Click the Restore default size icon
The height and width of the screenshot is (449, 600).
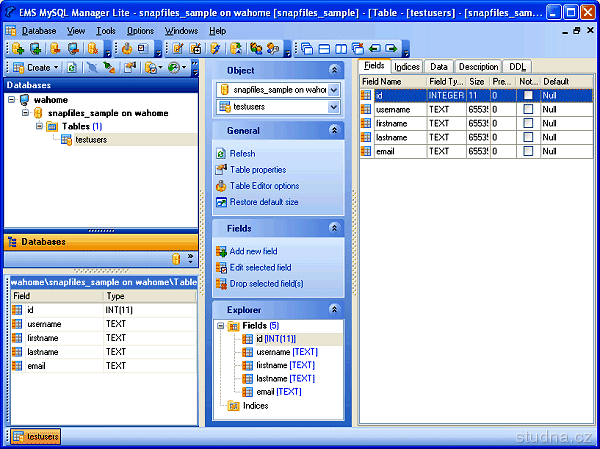tap(221, 202)
